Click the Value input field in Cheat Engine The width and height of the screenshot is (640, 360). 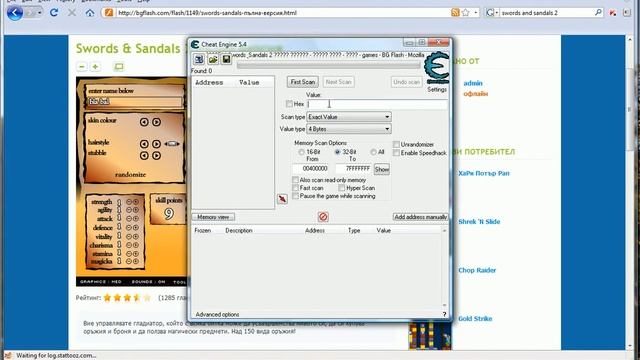pyautogui.click(x=377, y=104)
